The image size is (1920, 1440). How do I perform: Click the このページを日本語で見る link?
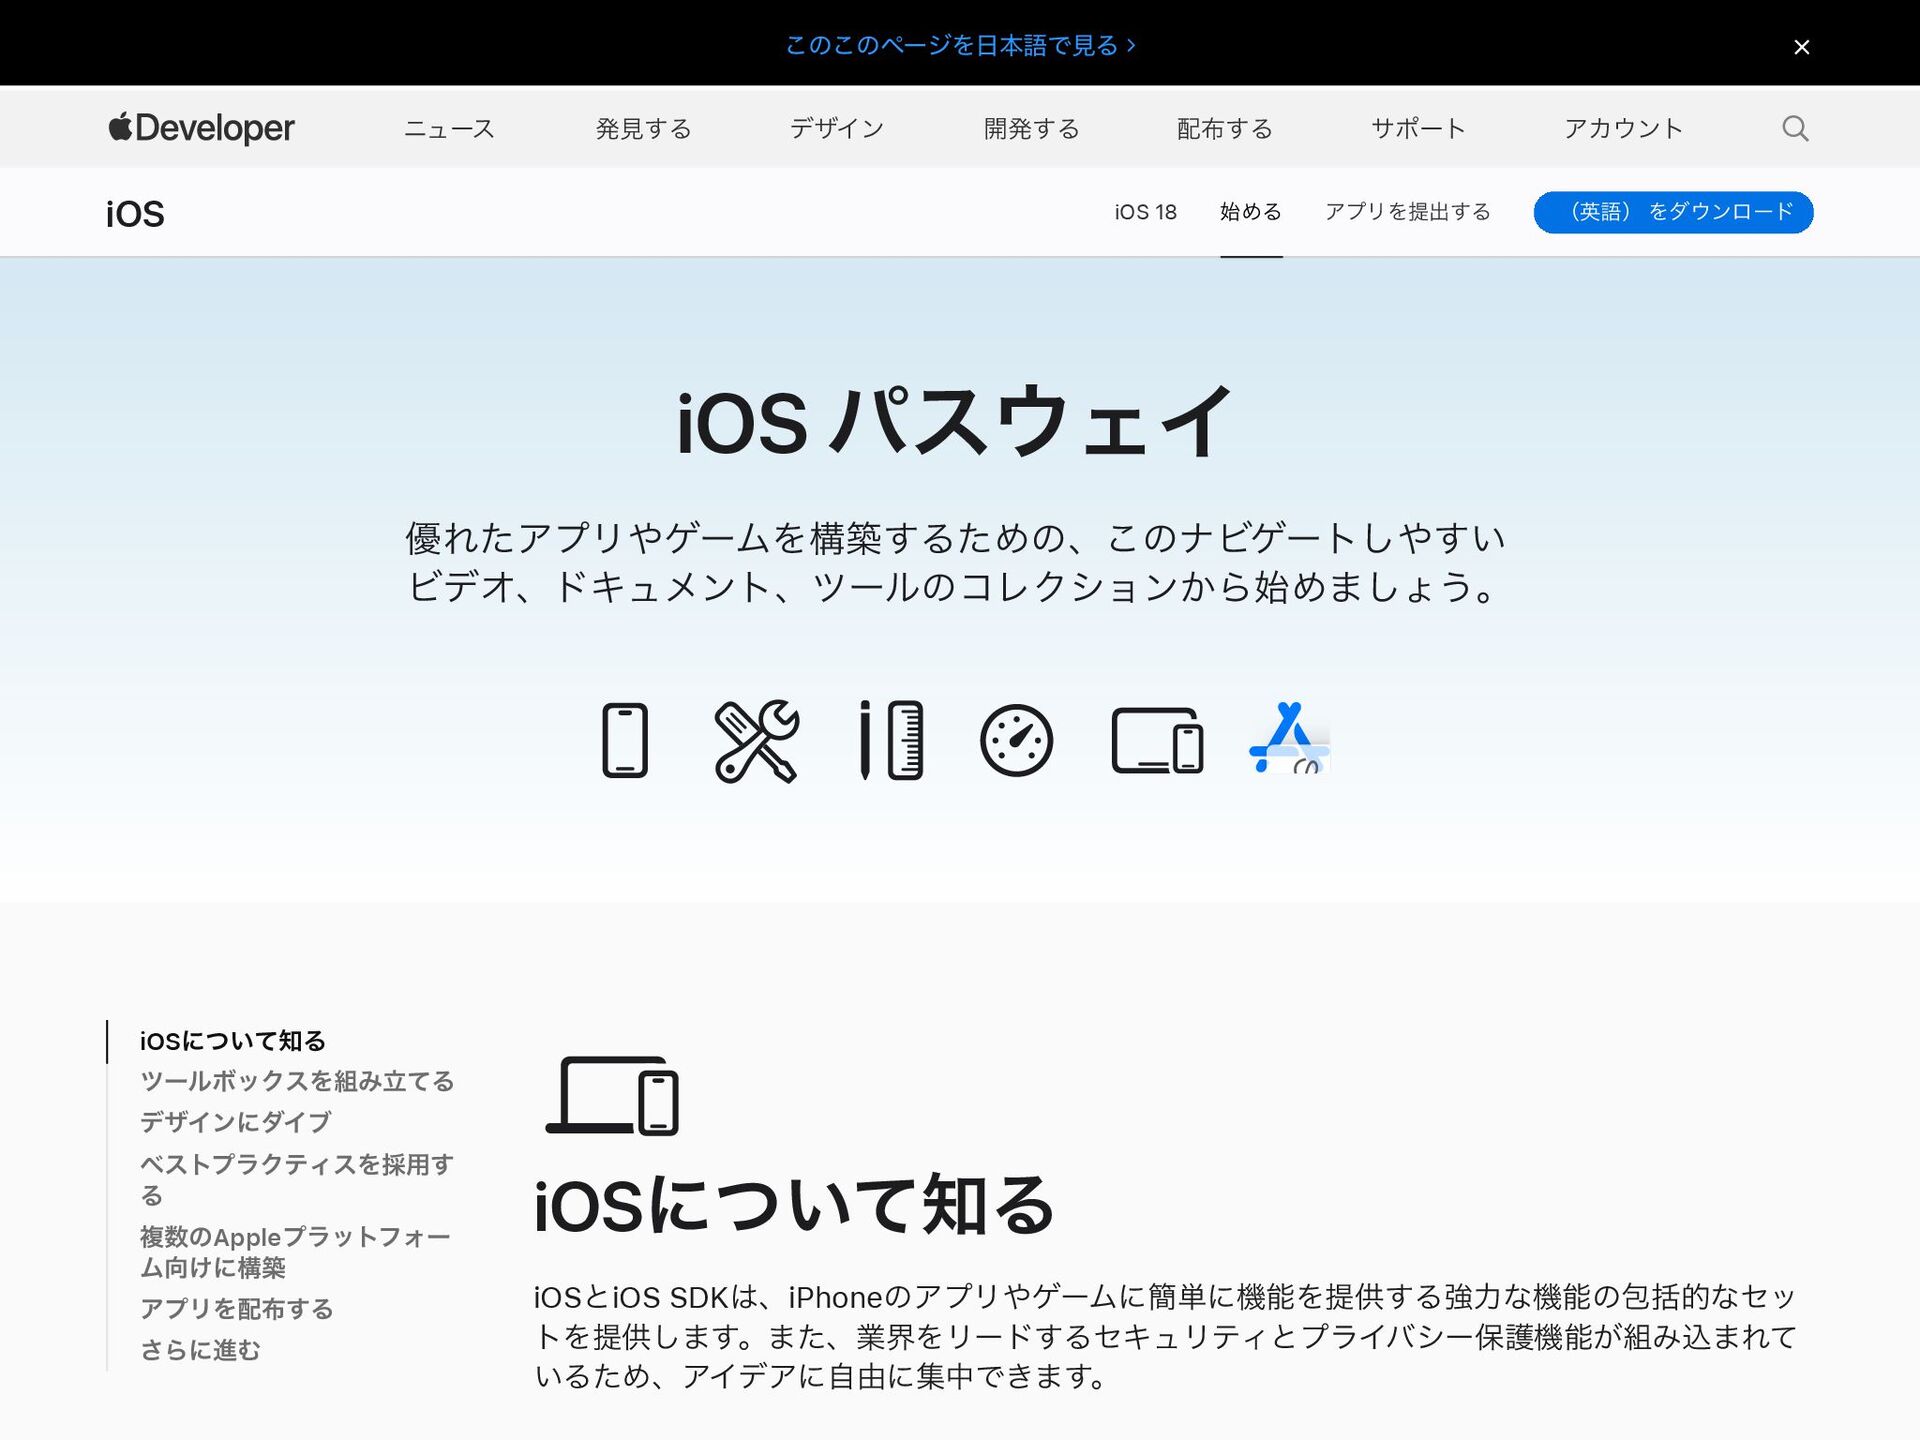[959, 45]
